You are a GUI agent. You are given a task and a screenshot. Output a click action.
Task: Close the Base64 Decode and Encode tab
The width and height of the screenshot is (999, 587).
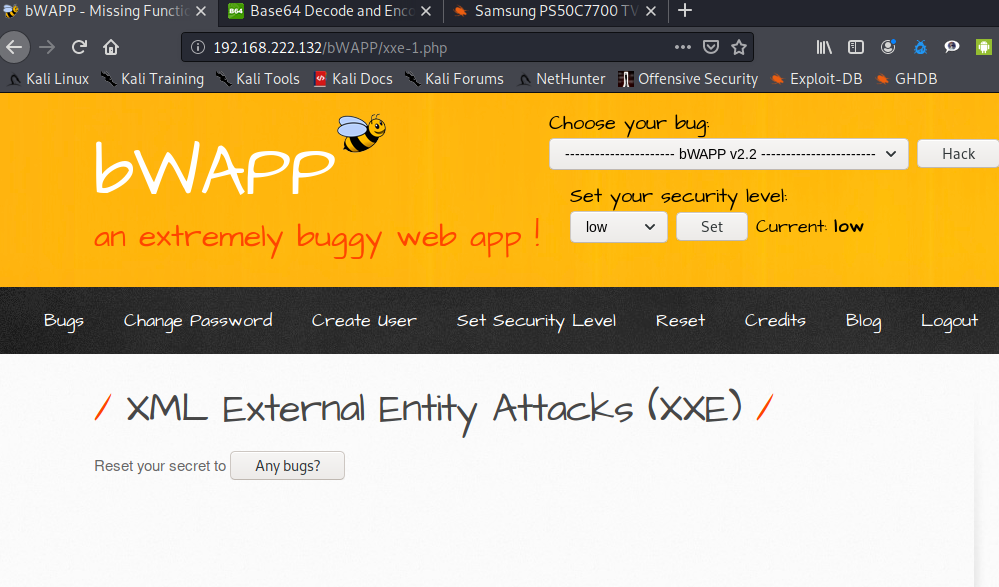coord(426,11)
